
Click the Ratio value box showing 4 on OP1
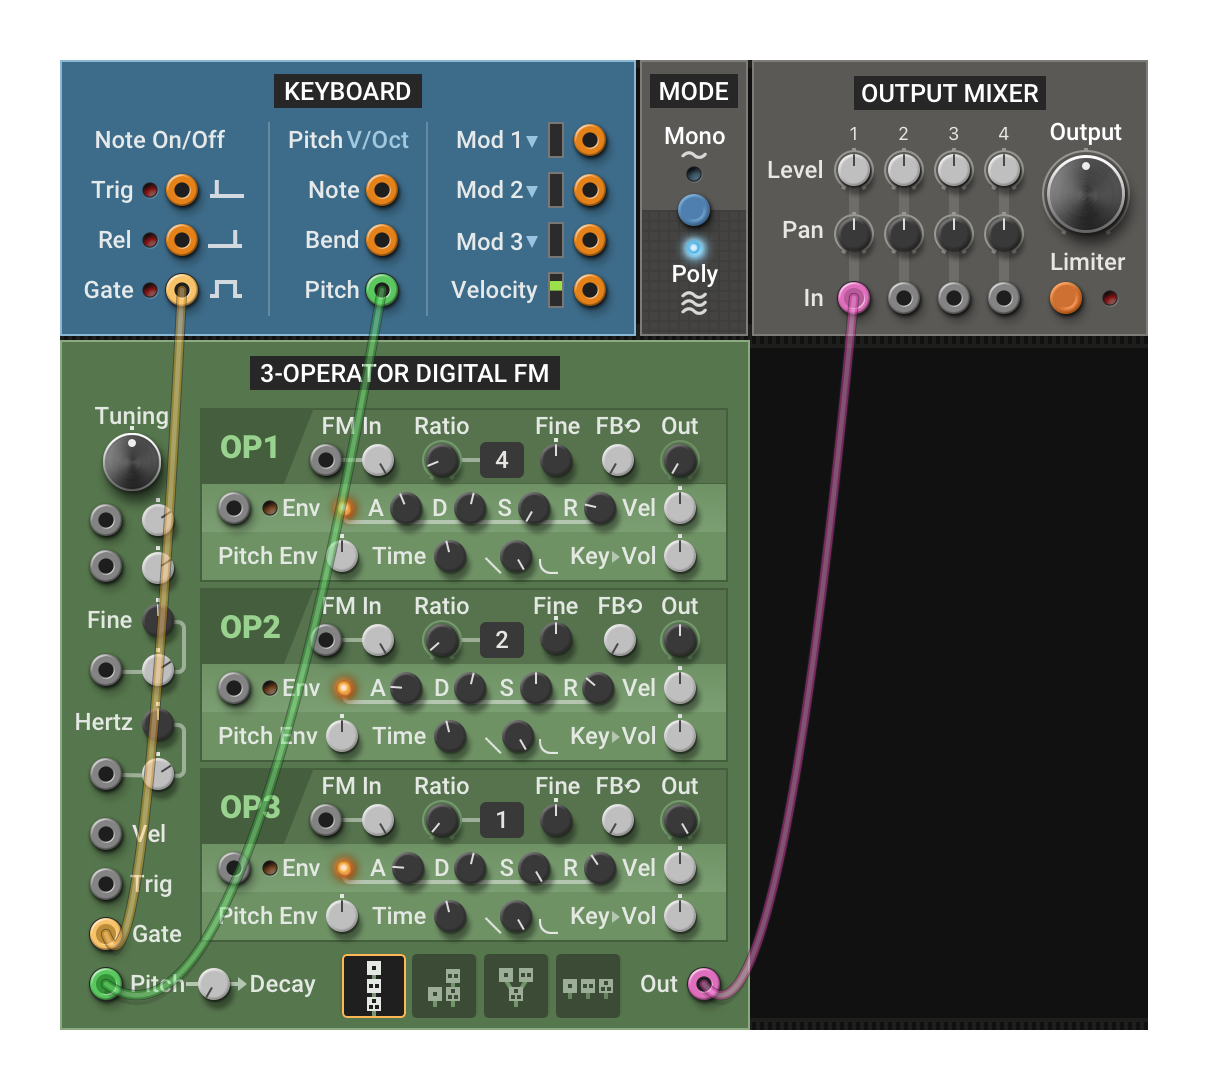pos(500,460)
